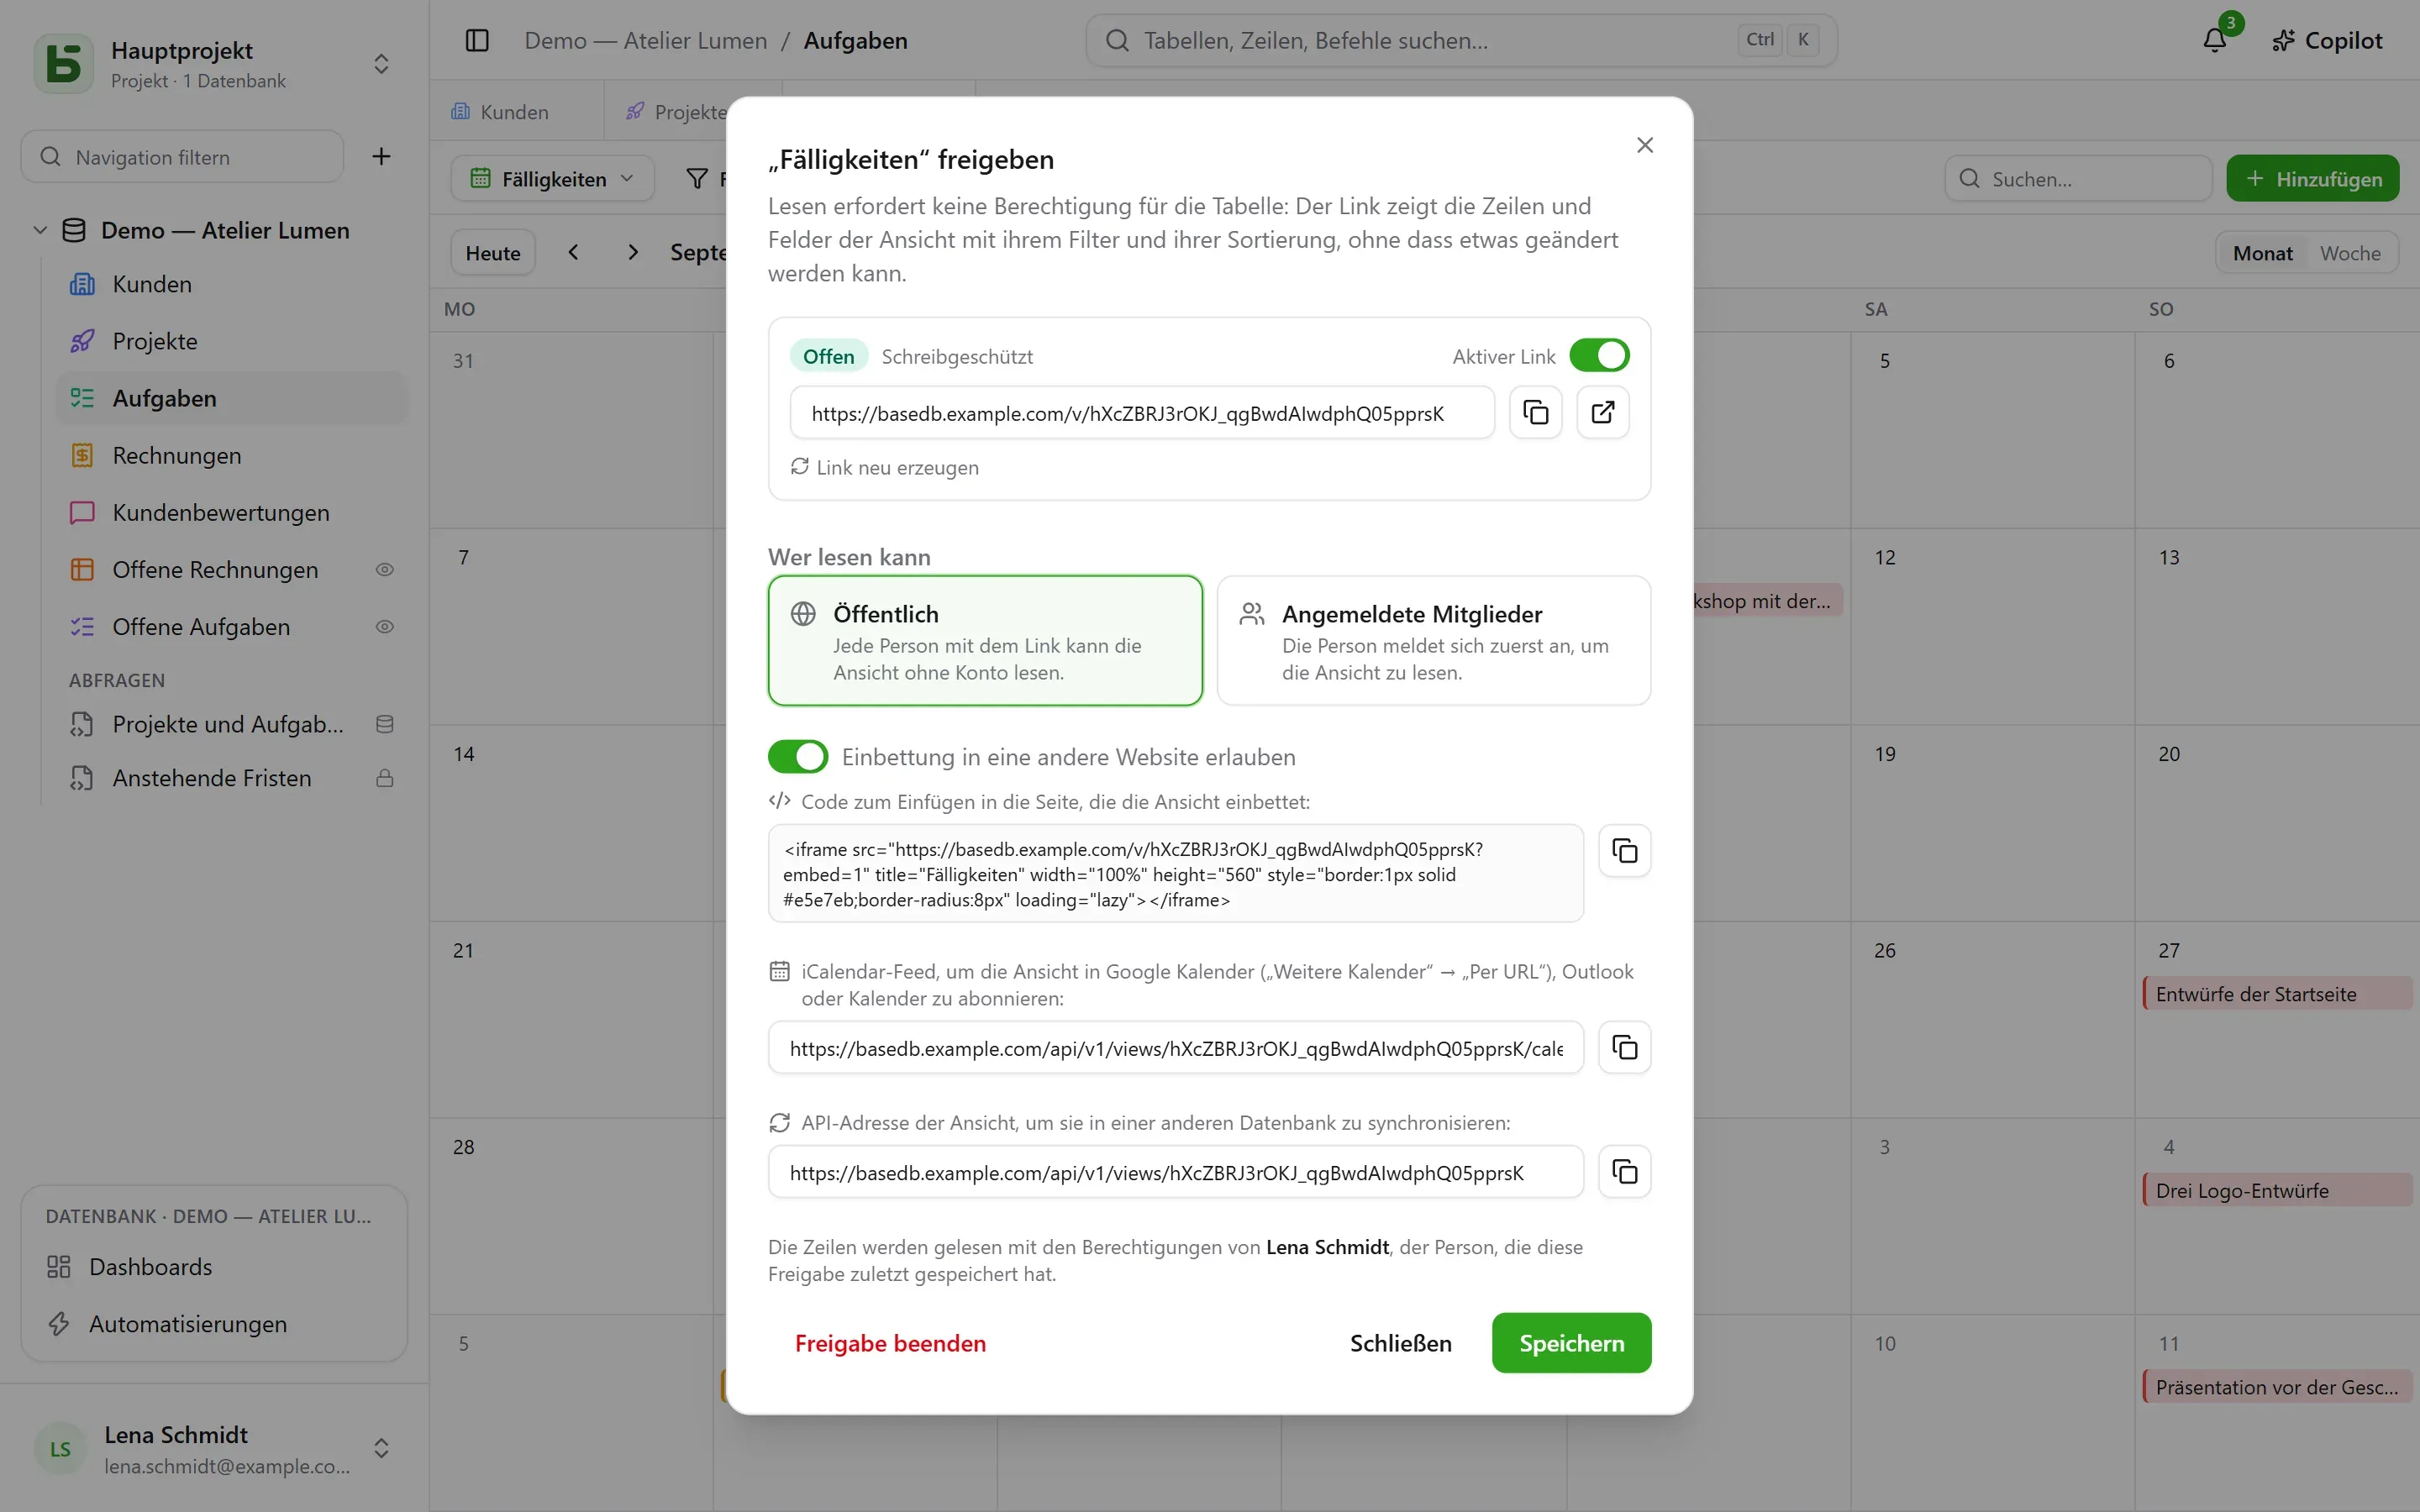This screenshot has width=2420, height=1512.
Task: Select the Öffentlich read option
Action: pyautogui.click(x=985, y=640)
